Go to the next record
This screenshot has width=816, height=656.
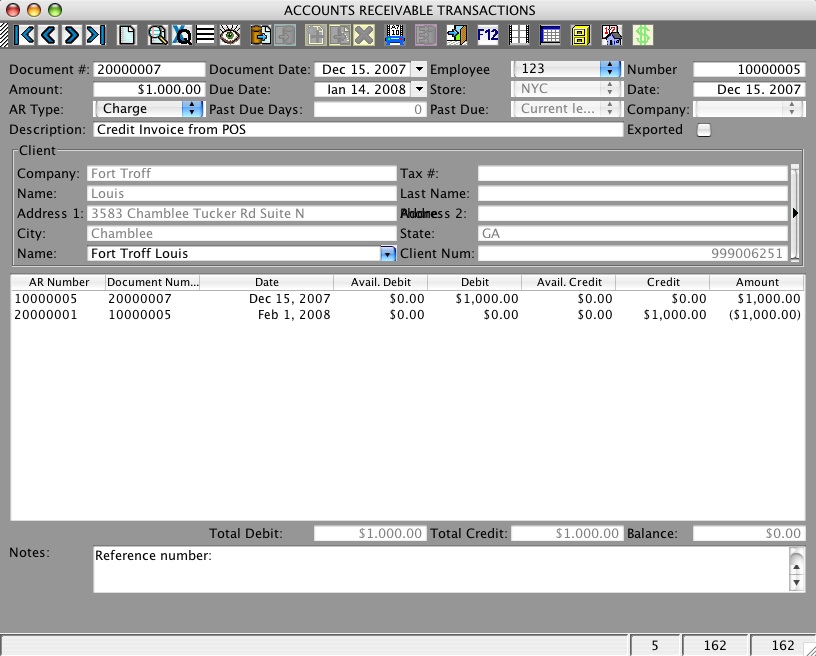click(x=72, y=35)
